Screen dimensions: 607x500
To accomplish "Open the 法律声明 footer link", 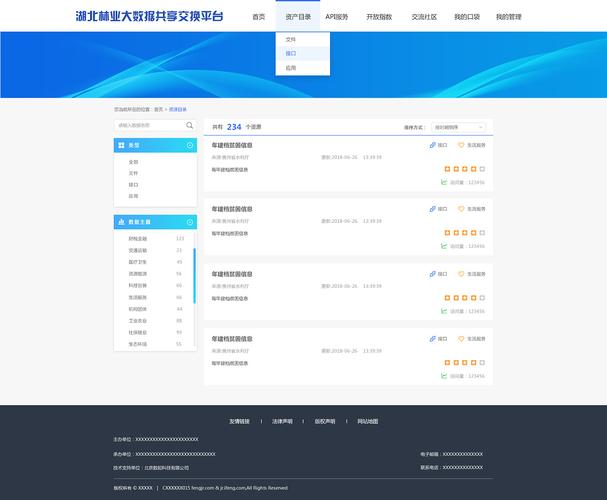I will 282,421.
